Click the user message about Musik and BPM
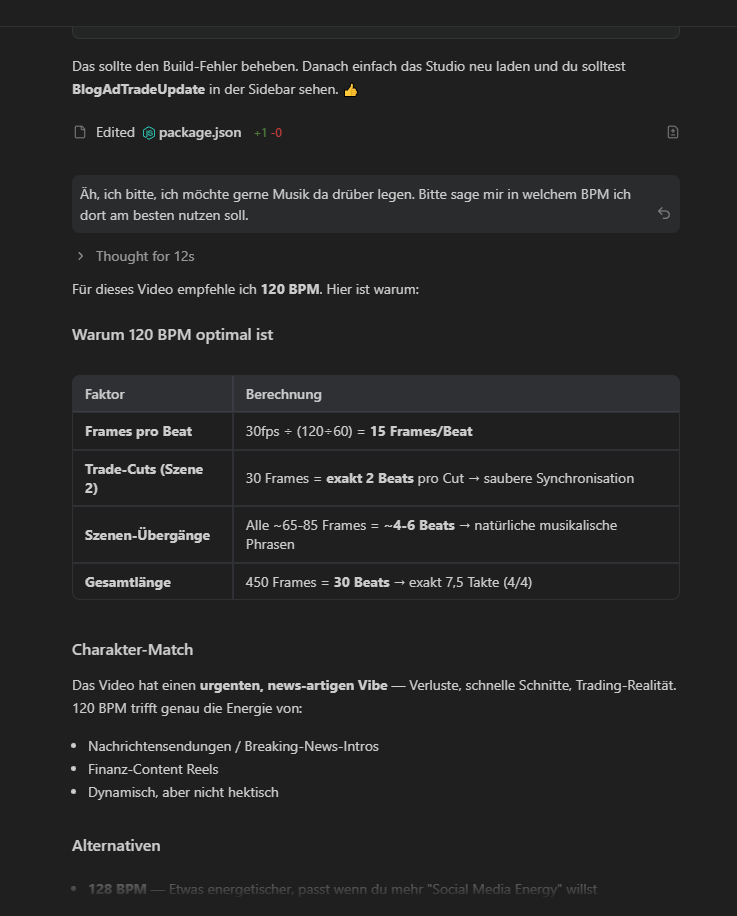This screenshot has width=737, height=916. [355, 204]
